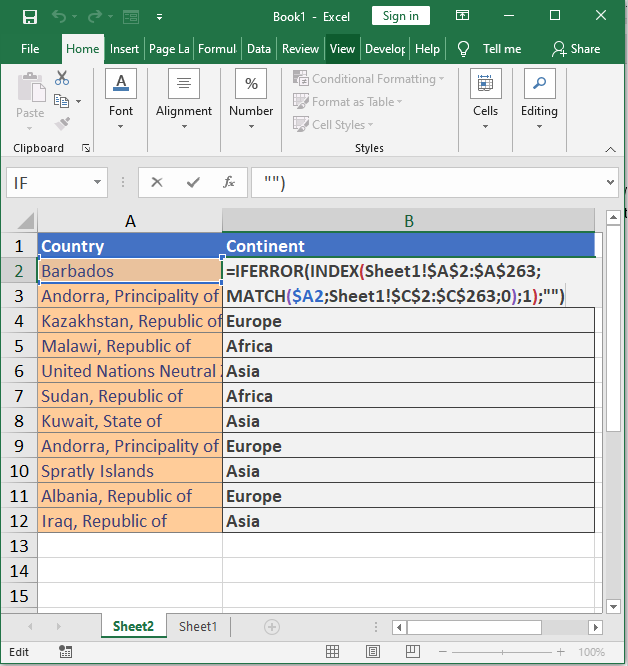Click the Share button

pos(576,49)
